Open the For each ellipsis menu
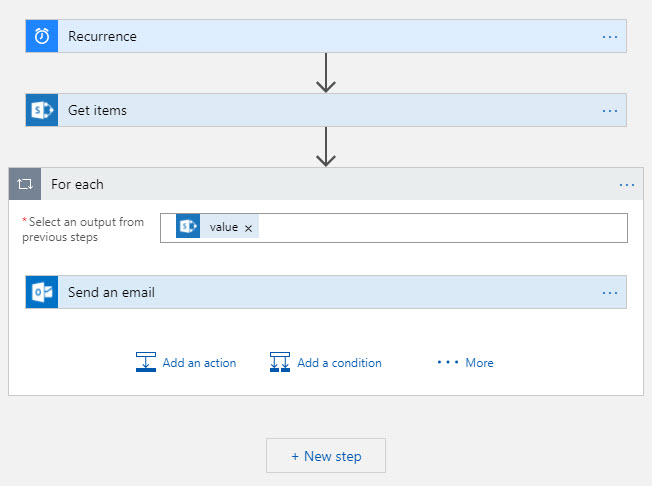The height and width of the screenshot is (486, 652). tap(627, 184)
